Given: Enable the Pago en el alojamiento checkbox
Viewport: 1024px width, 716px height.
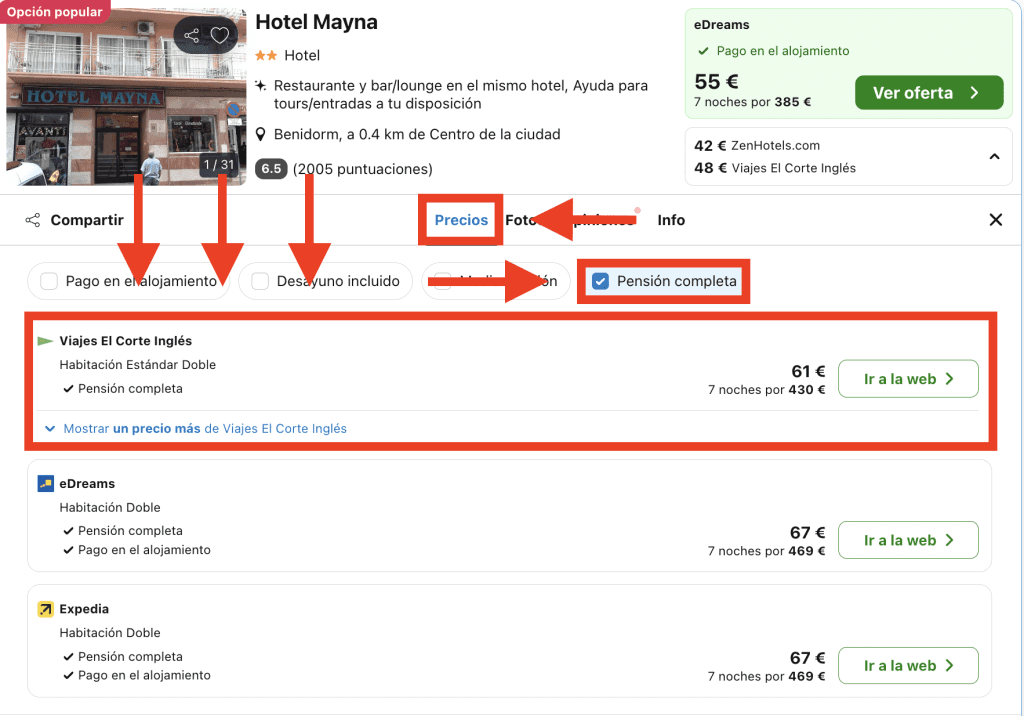Looking at the screenshot, I should pos(49,282).
